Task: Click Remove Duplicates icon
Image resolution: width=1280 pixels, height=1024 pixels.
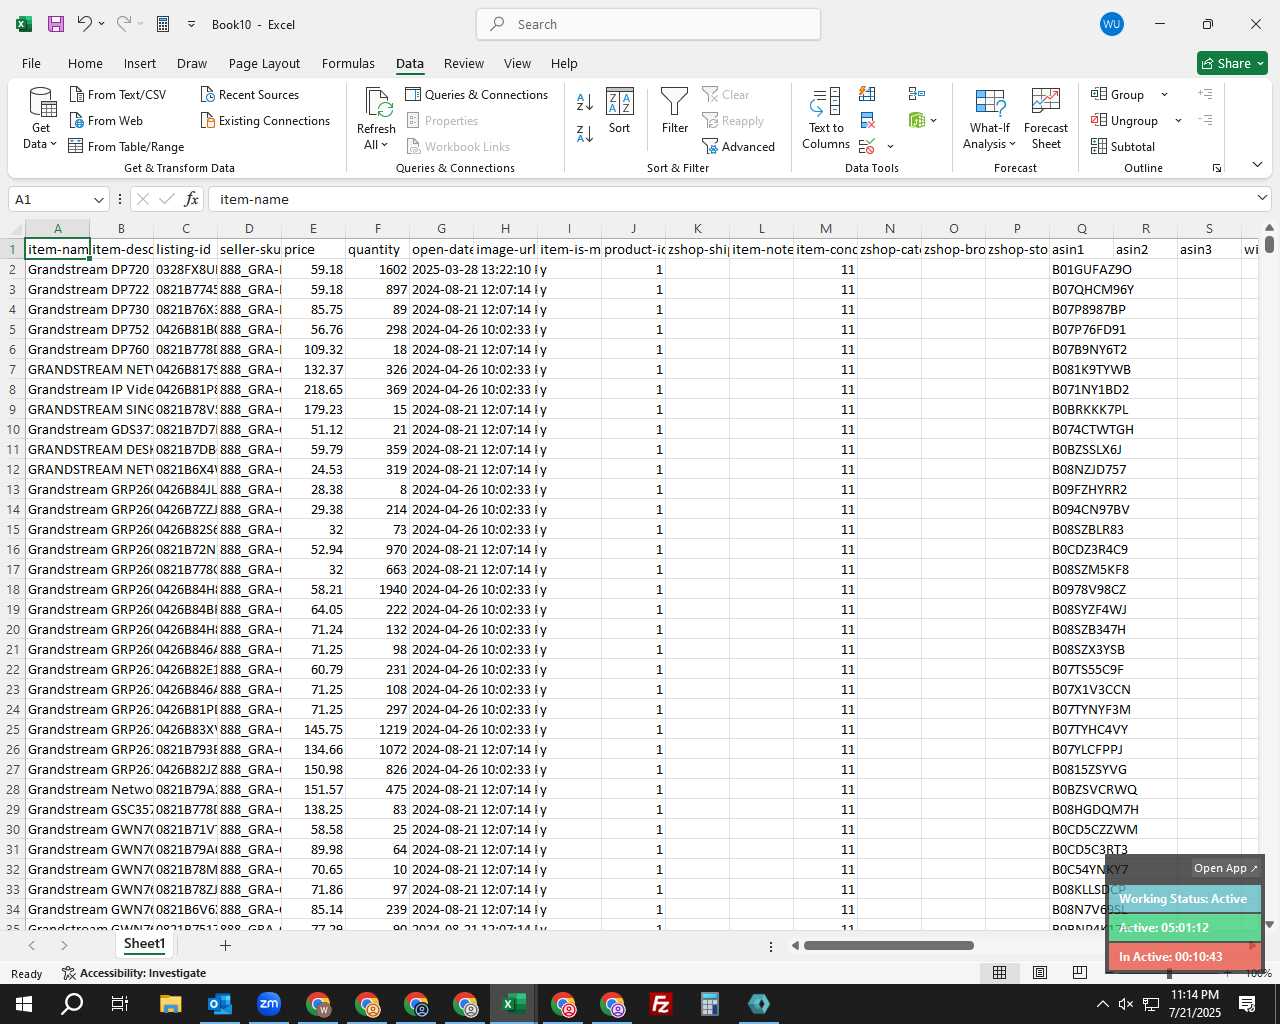Action: click(867, 120)
